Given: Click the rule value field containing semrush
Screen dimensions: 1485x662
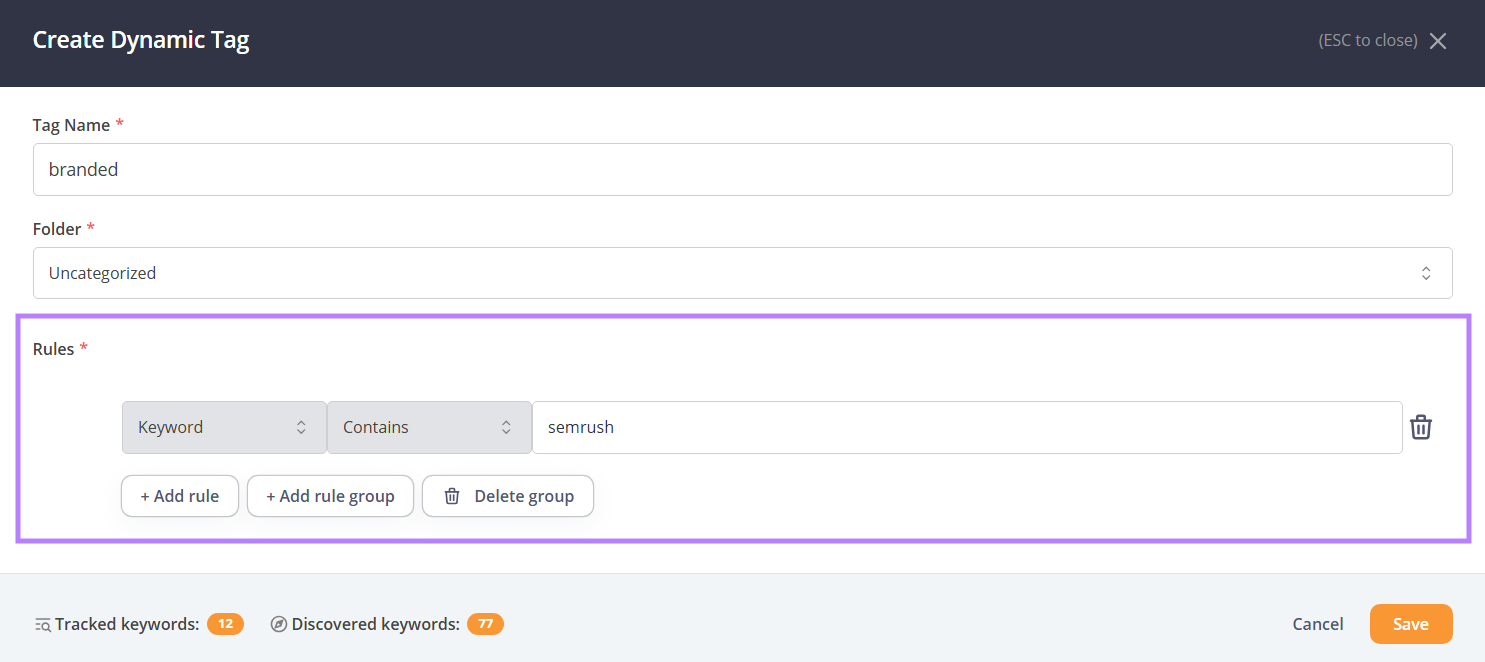Looking at the screenshot, I should pos(967,427).
